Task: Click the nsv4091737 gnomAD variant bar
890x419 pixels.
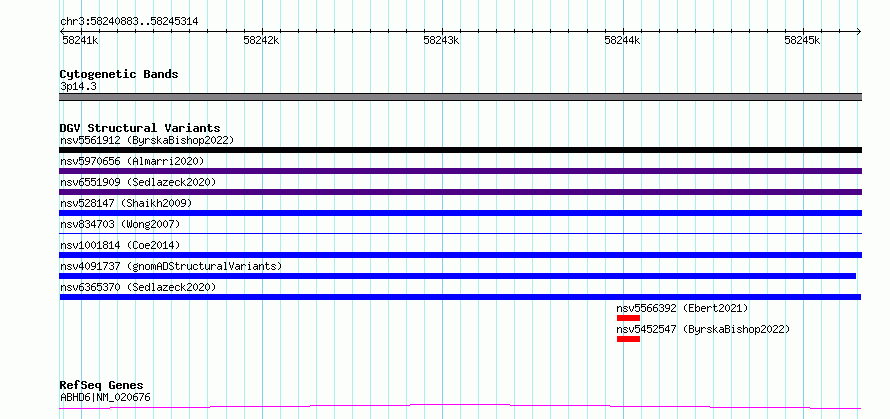Action: coord(457,276)
